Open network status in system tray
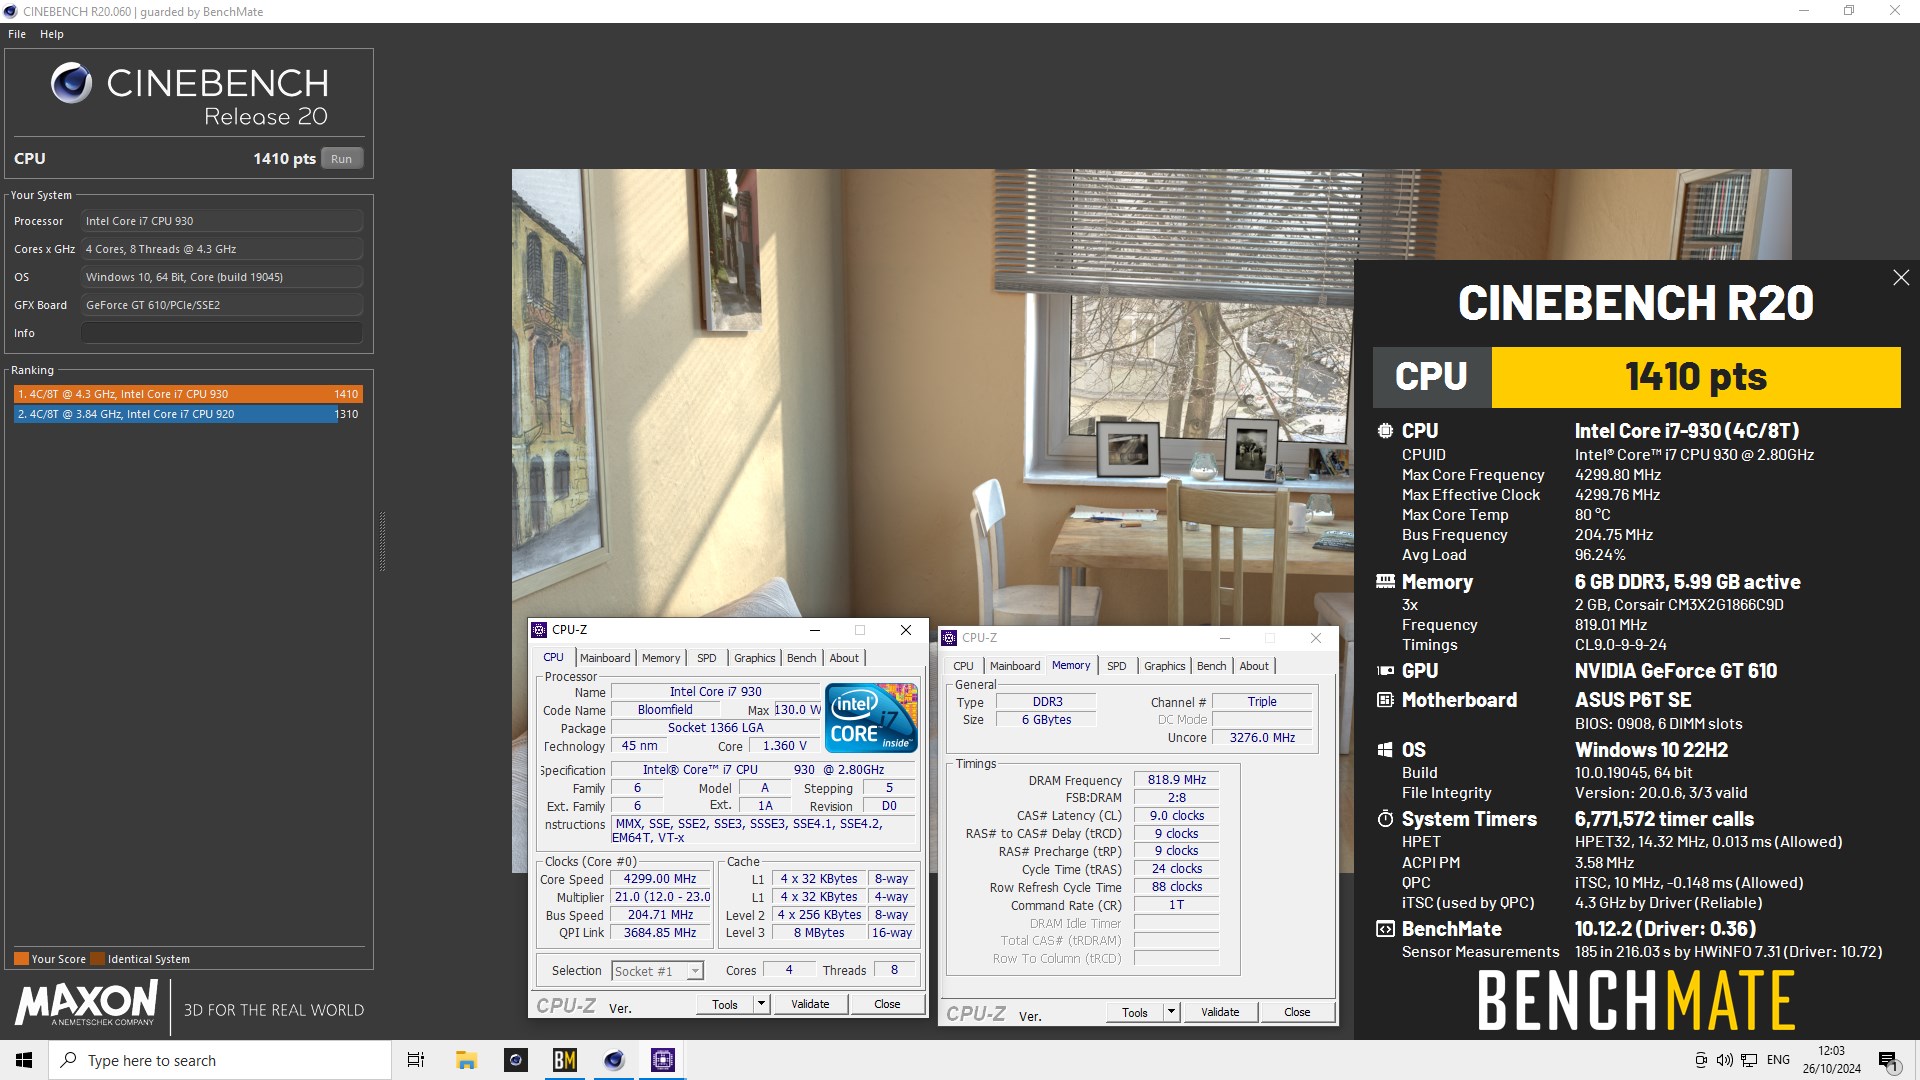The image size is (1920, 1080). pyautogui.click(x=1749, y=1060)
